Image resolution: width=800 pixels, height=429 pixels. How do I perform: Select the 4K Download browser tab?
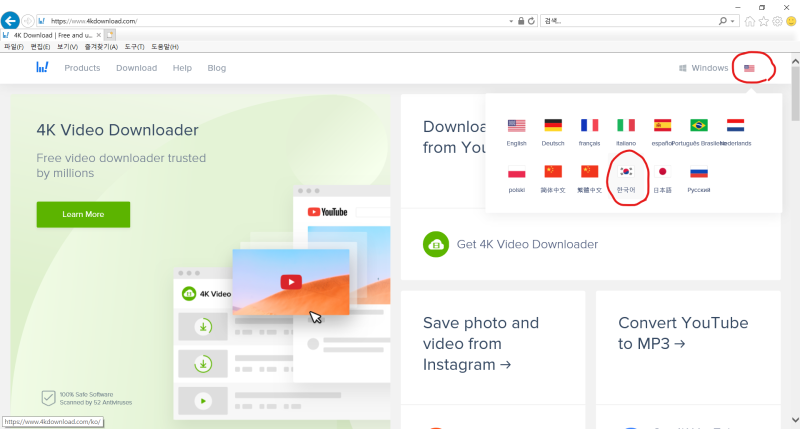tap(52, 35)
